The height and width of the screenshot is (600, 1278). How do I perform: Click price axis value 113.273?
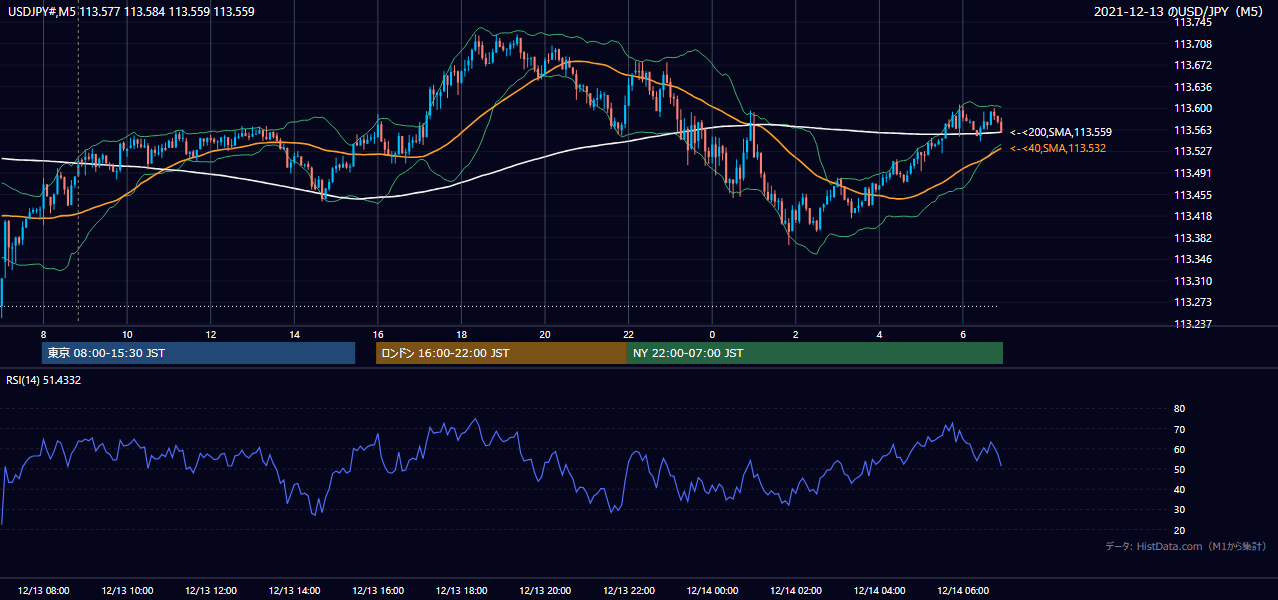[1192, 302]
